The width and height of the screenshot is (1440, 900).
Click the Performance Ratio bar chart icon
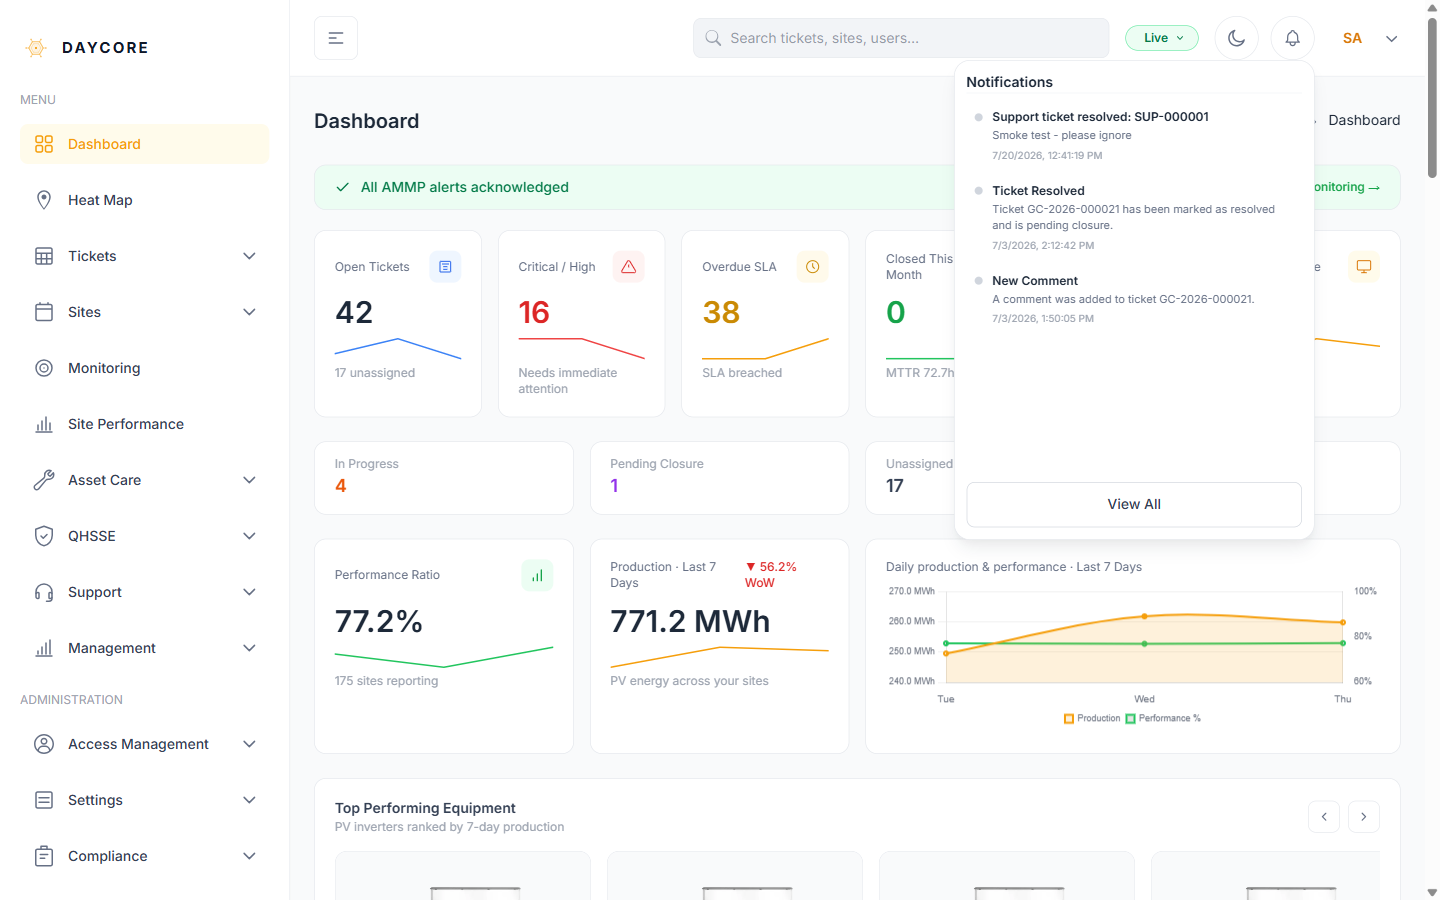(x=537, y=575)
